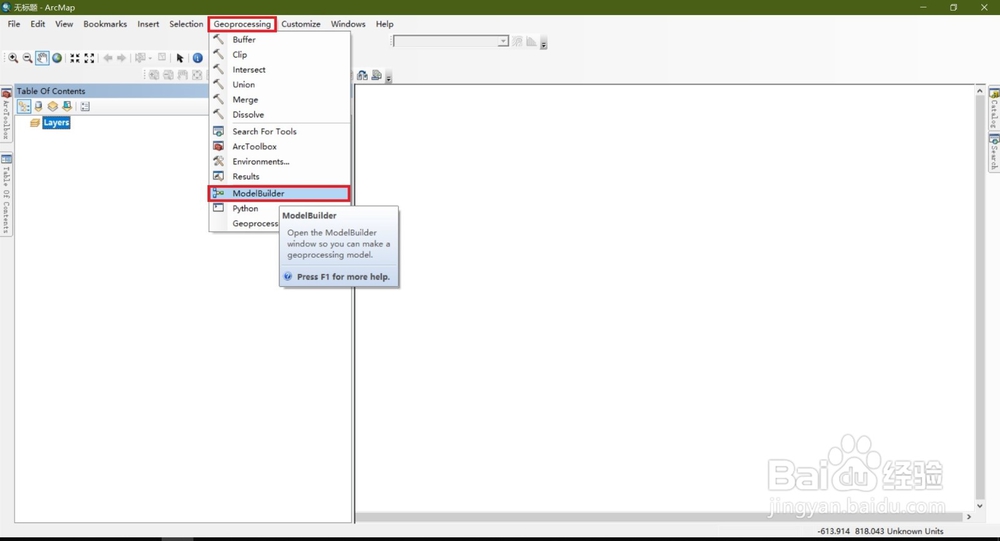Click the second icon above the map view

point(376,75)
